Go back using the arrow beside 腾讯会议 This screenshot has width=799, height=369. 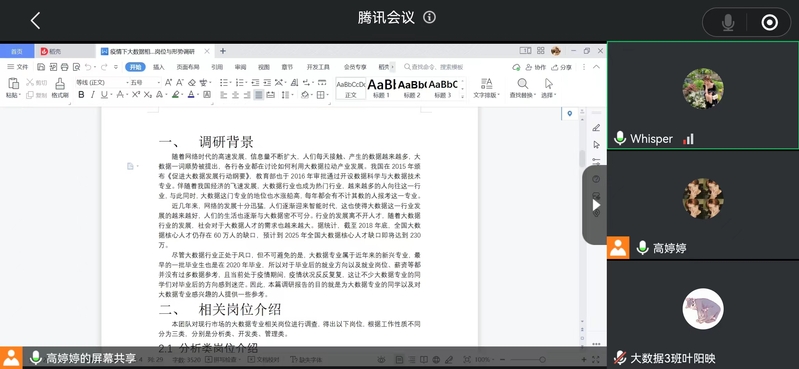click(35, 20)
